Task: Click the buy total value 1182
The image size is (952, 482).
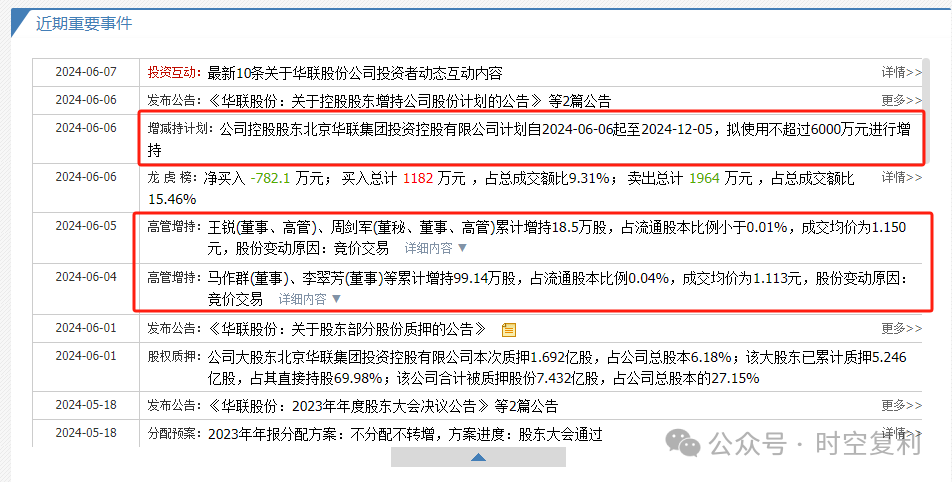Action: tap(418, 178)
